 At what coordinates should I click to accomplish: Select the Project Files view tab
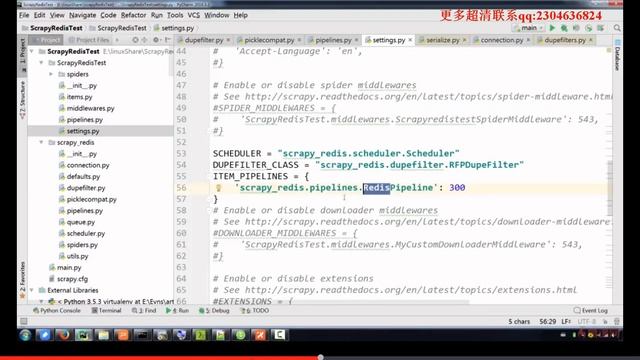tap(89, 40)
